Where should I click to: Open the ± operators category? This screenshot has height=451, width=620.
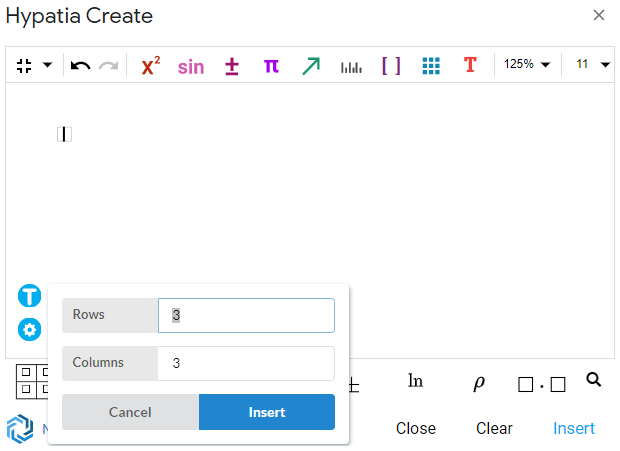point(232,66)
